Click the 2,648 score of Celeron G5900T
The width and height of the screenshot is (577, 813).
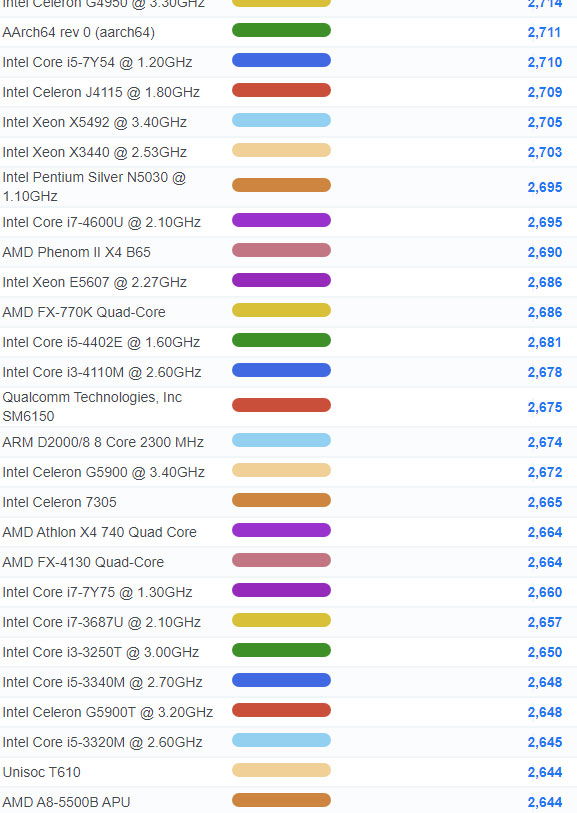point(545,713)
